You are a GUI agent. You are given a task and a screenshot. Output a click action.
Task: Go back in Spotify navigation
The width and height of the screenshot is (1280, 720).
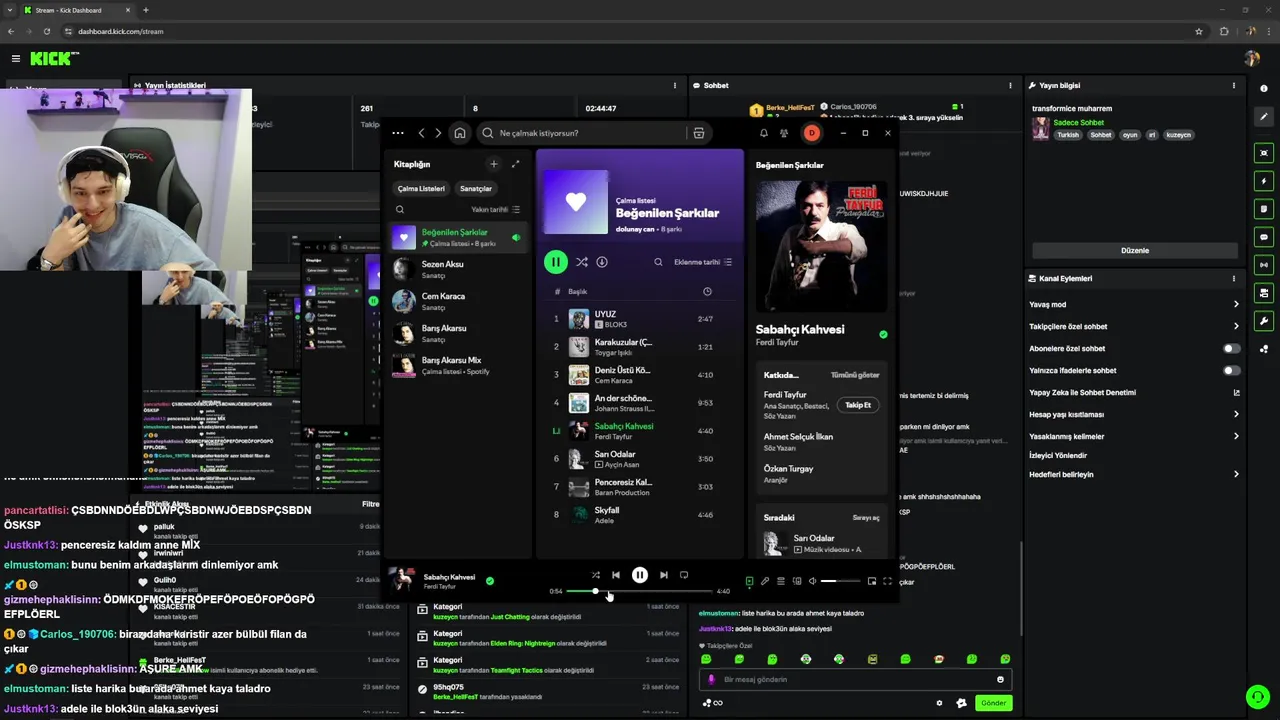421,133
